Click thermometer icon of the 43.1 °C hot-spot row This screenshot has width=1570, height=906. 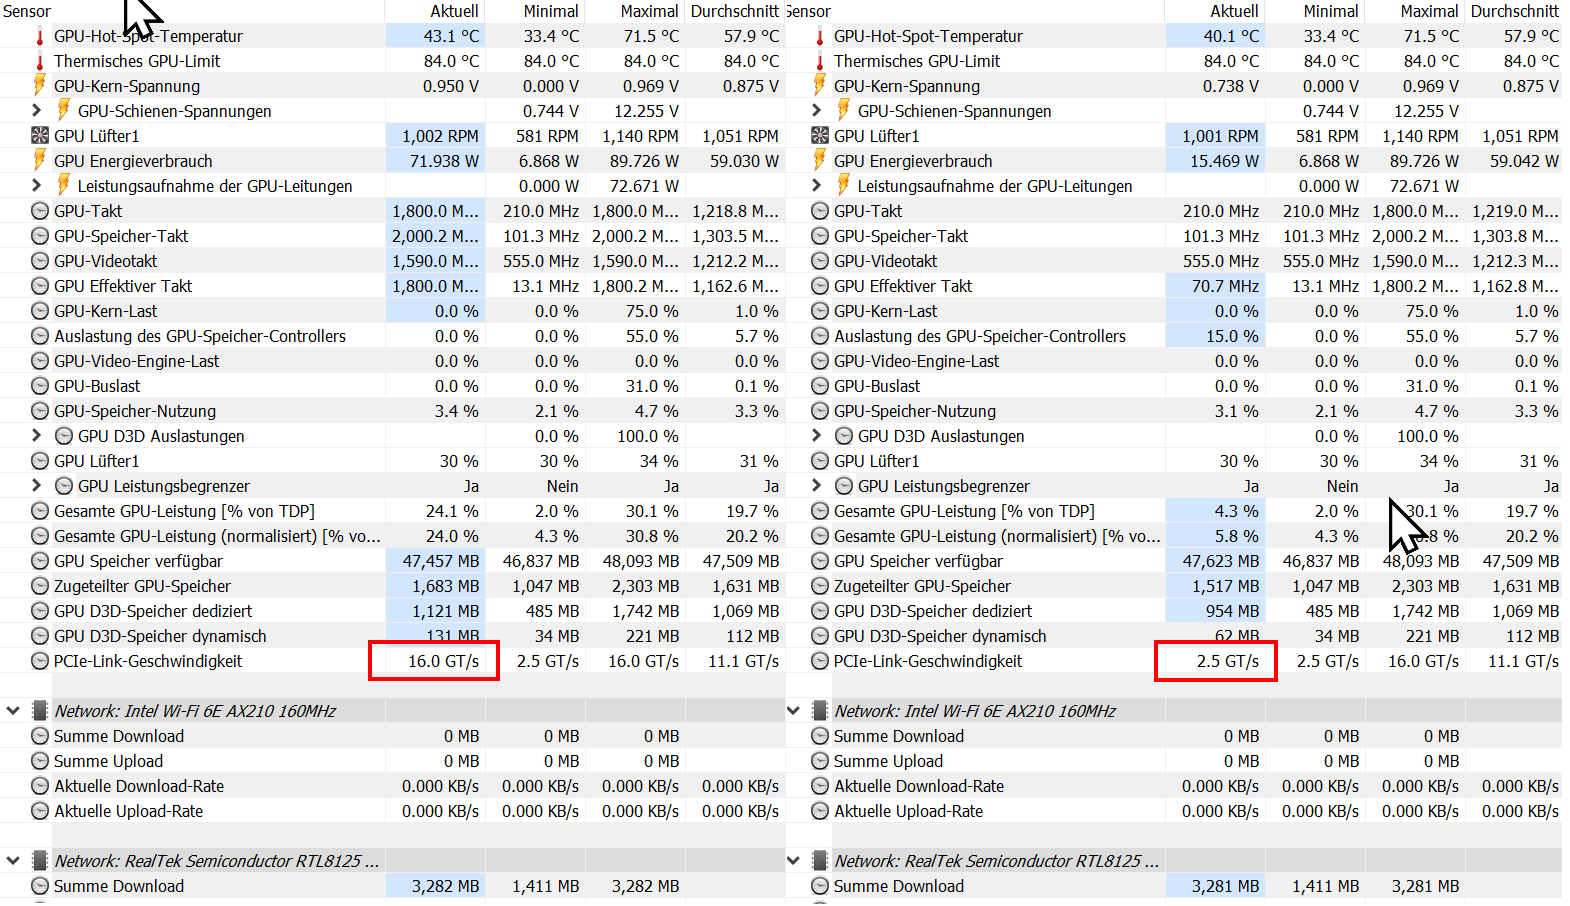tap(40, 36)
